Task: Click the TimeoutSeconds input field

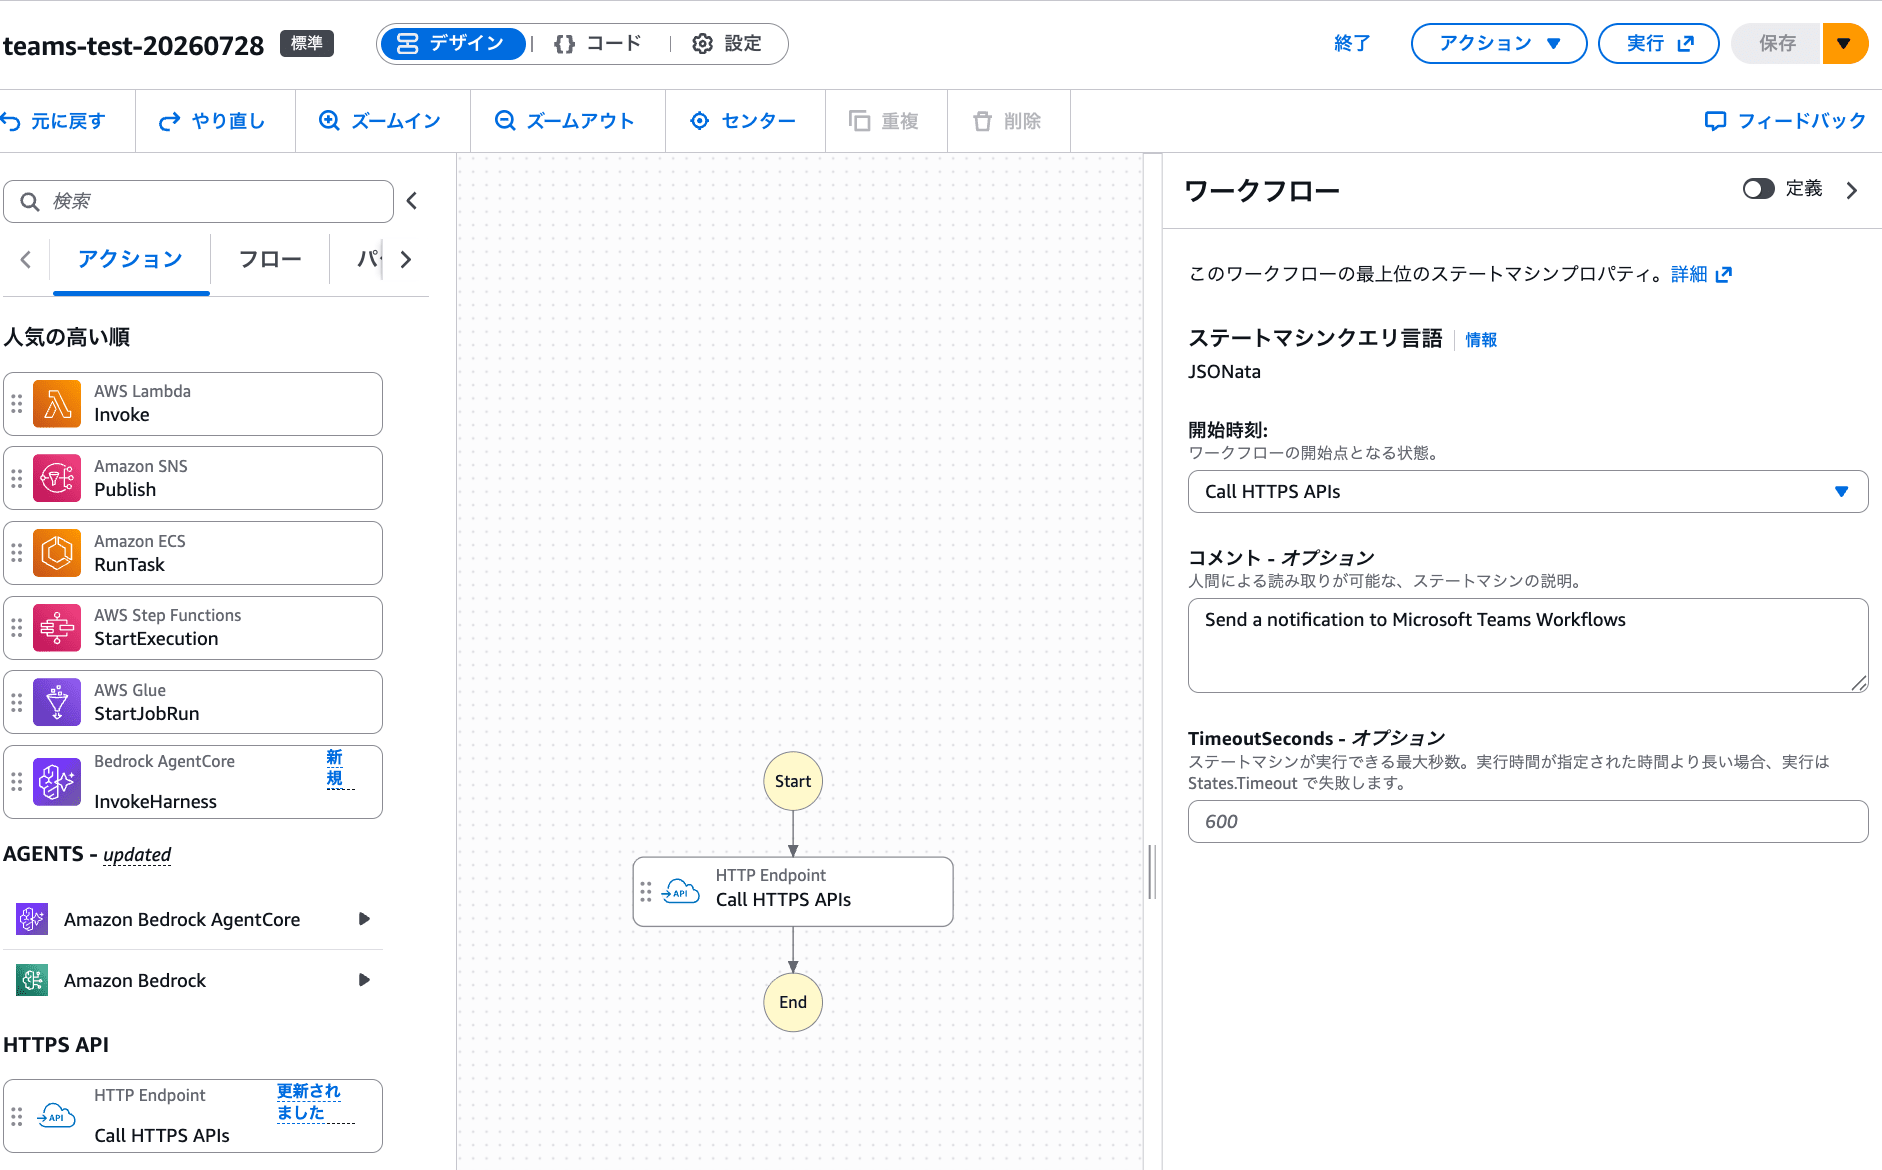Action: coord(1527,821)
